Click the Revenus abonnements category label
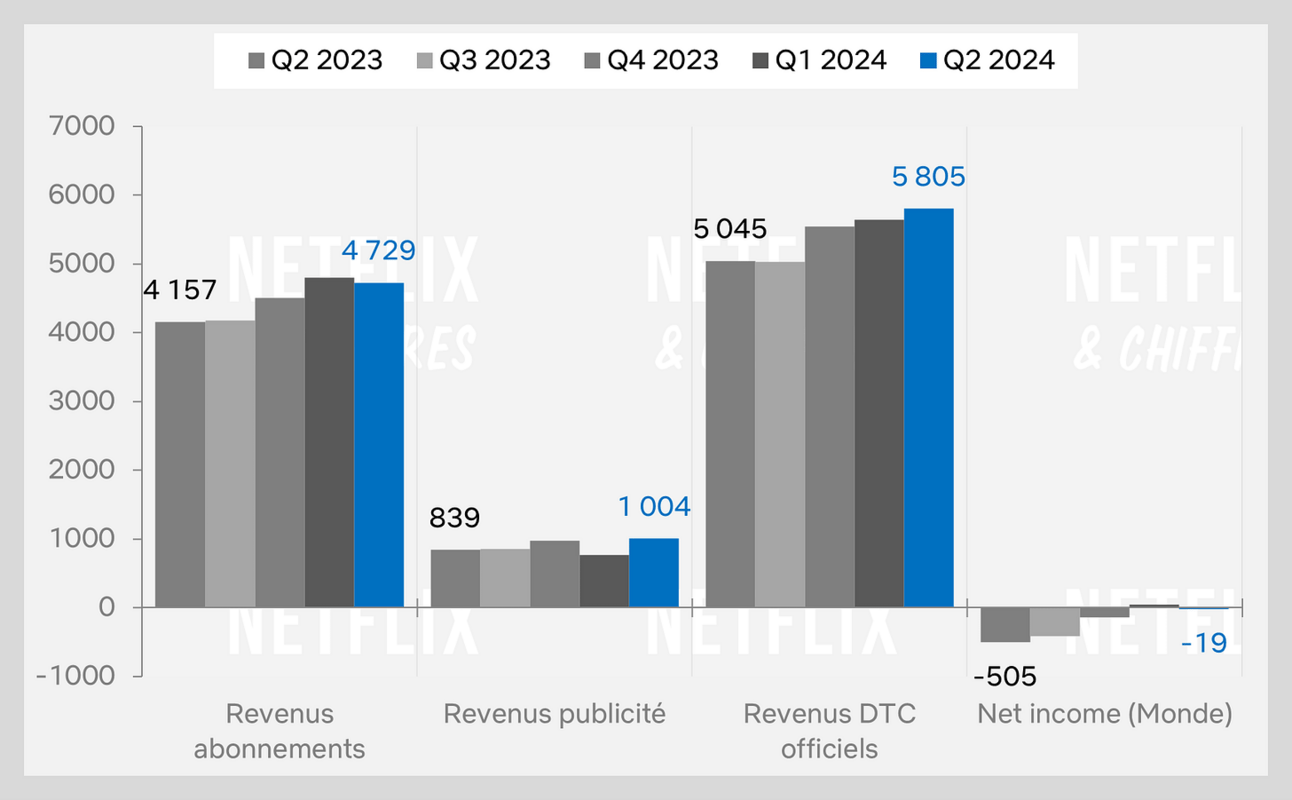 pyautogui.click(x=280, y=731)
